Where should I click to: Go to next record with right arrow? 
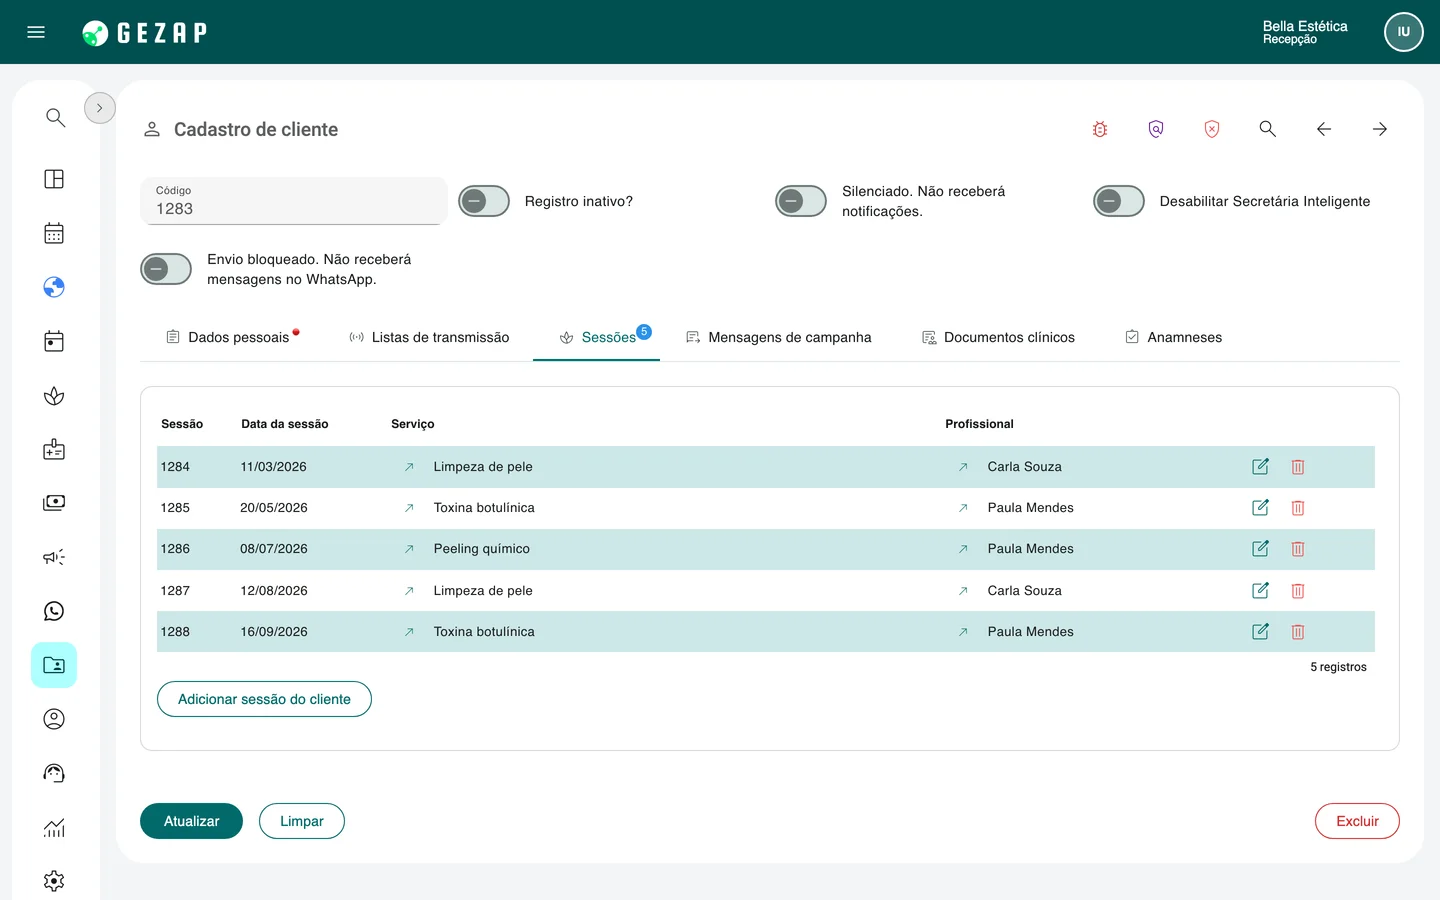click(1380, 129)
